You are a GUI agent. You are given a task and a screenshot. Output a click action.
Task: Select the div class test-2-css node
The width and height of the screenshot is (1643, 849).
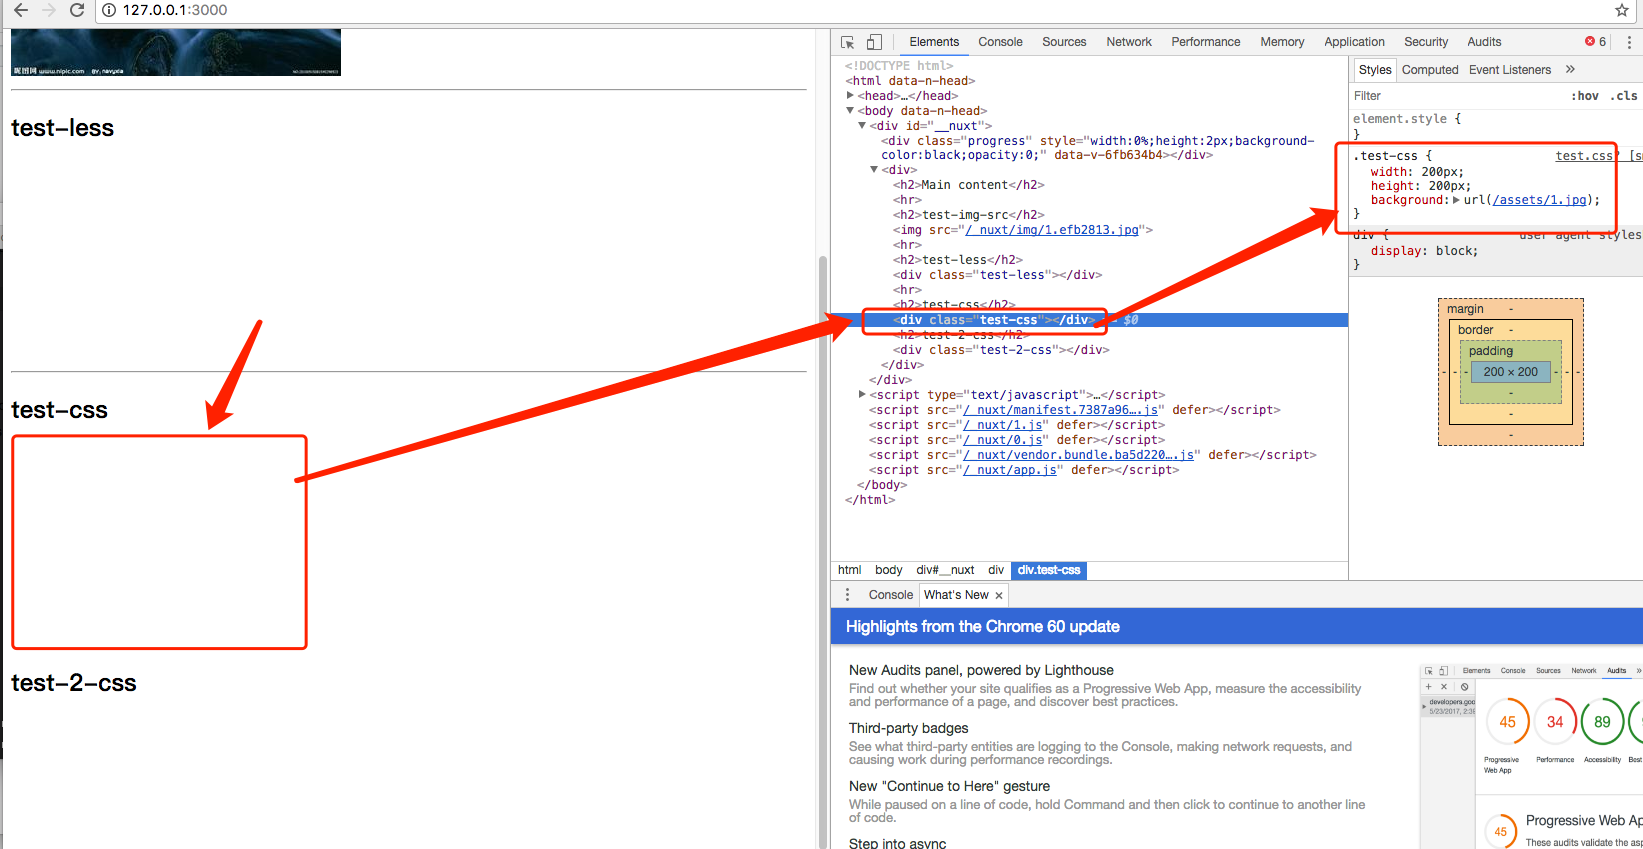(x=1001, y=350)
